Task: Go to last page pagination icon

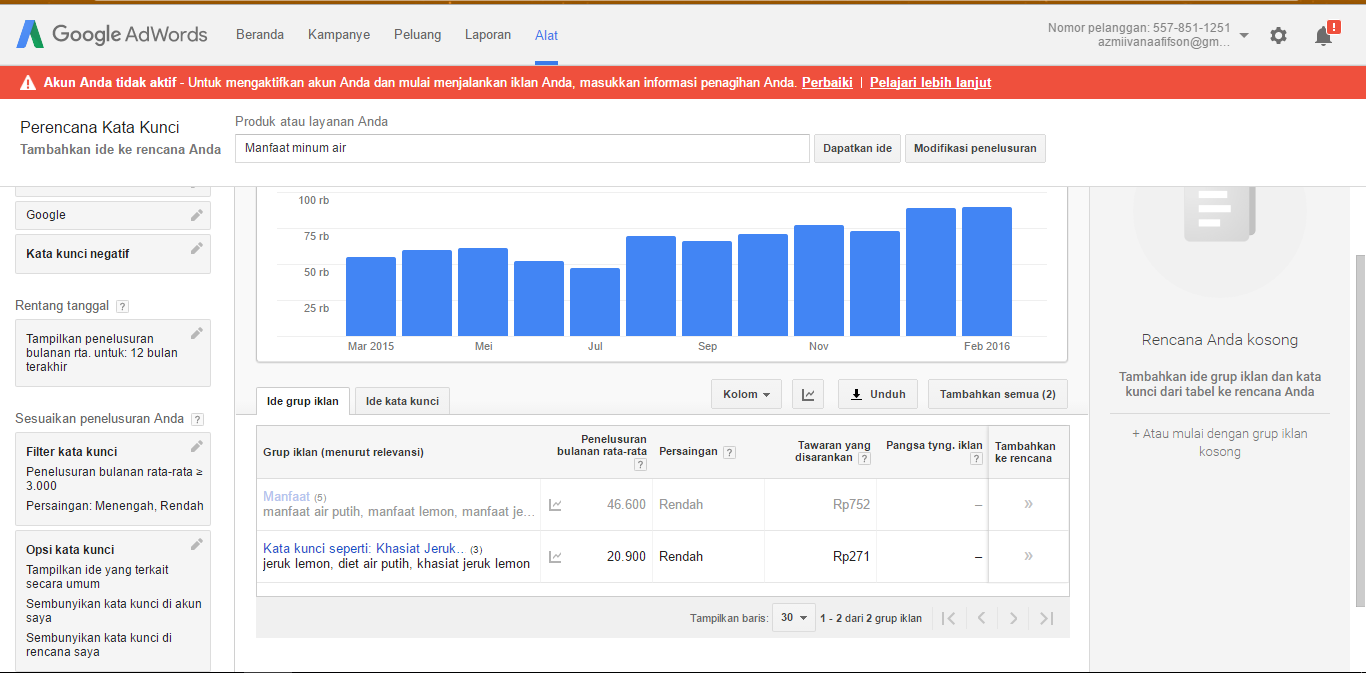Action: [x=1046, y=618]
